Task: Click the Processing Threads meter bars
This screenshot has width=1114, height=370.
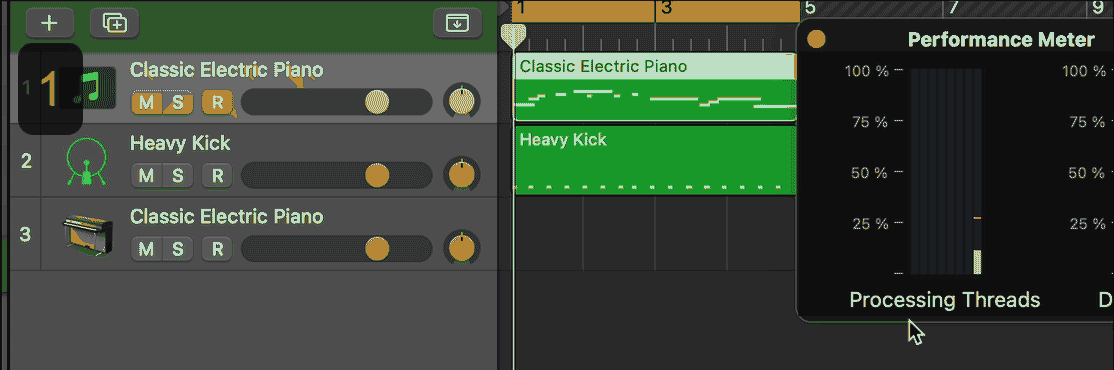Action: click(946, 171)
